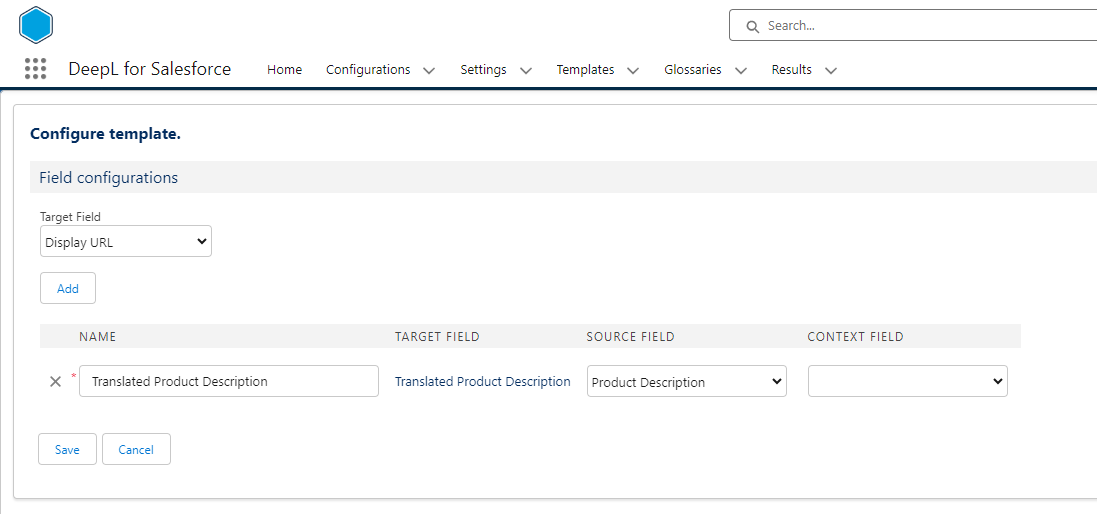Go to the Home tab
Image resolution: width=1097 pixels, height=514 pixels.
click(284, 70)
